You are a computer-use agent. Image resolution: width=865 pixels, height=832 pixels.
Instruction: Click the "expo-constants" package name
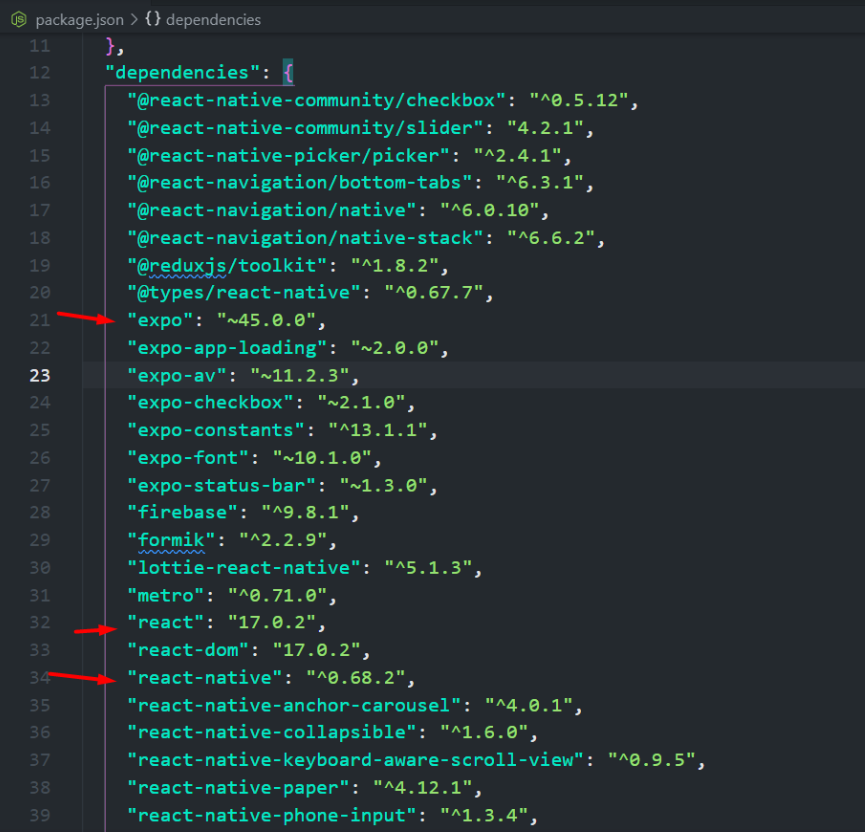216,430
